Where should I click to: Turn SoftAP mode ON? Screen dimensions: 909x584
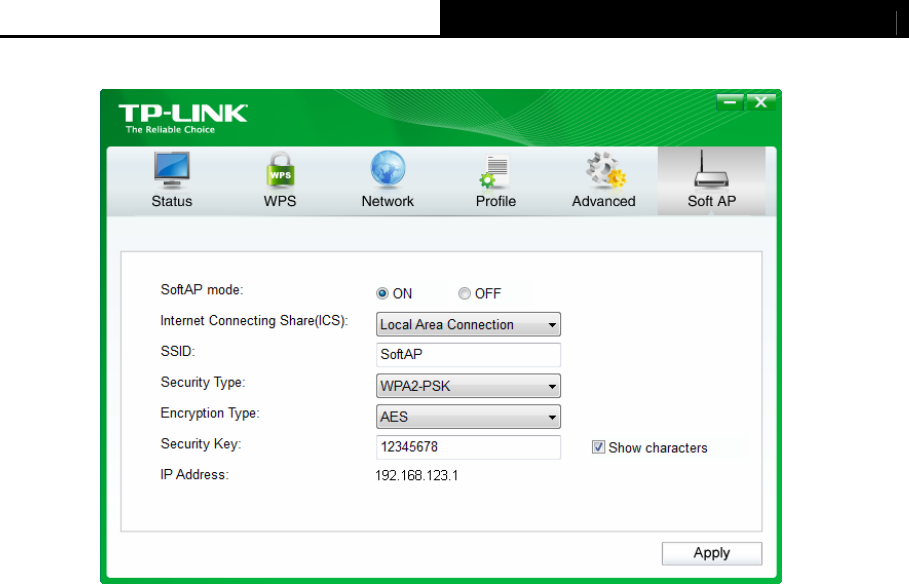click(382, 293)
